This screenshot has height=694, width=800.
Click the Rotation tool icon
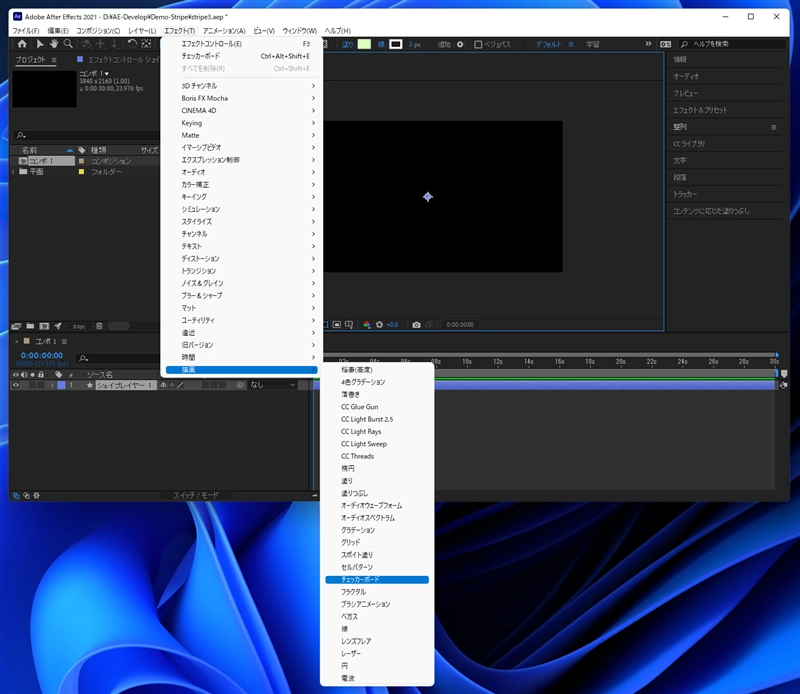coord(131,44)
